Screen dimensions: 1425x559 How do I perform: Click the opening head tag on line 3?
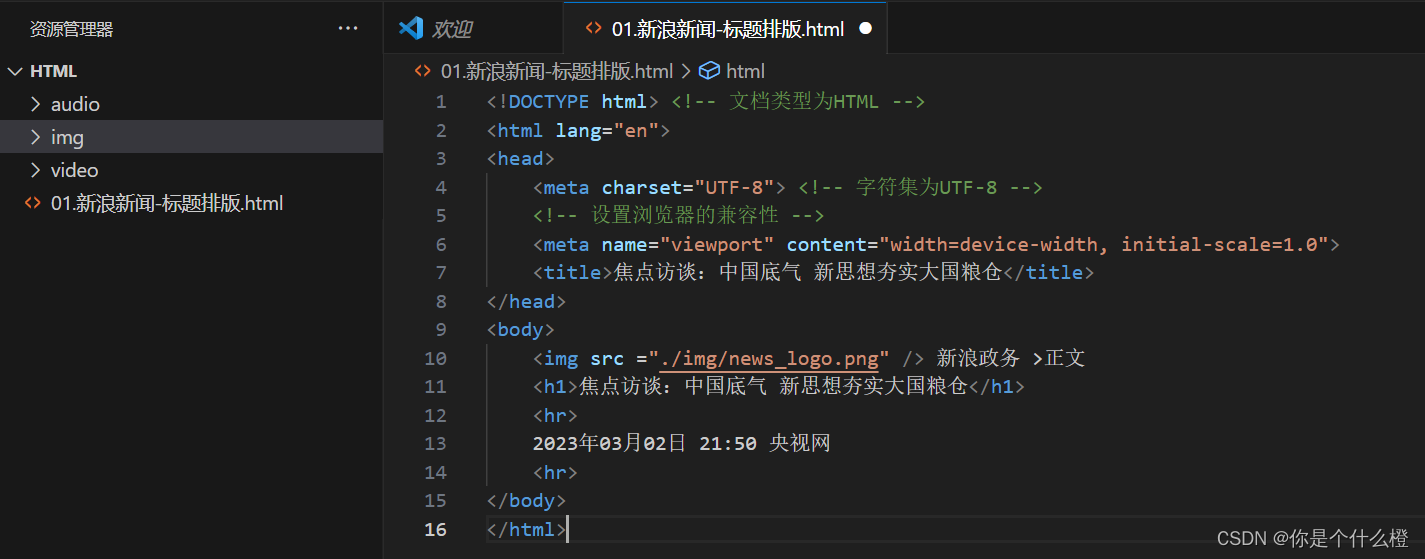point(520,158)
